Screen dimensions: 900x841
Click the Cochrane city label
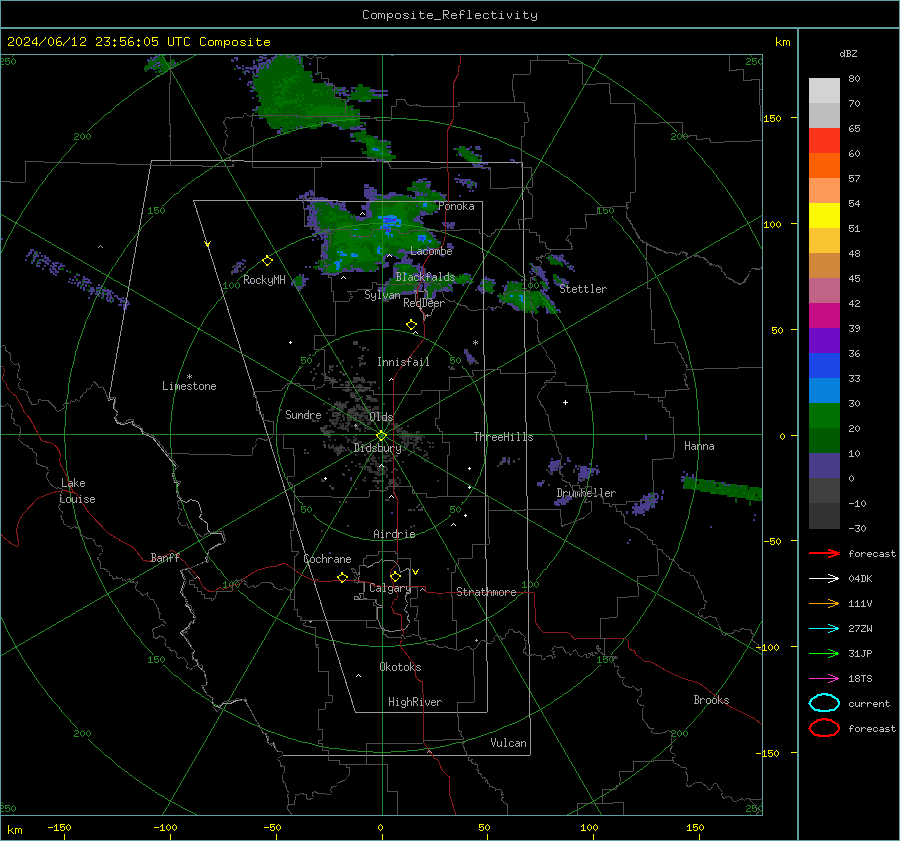pos(327,559)
